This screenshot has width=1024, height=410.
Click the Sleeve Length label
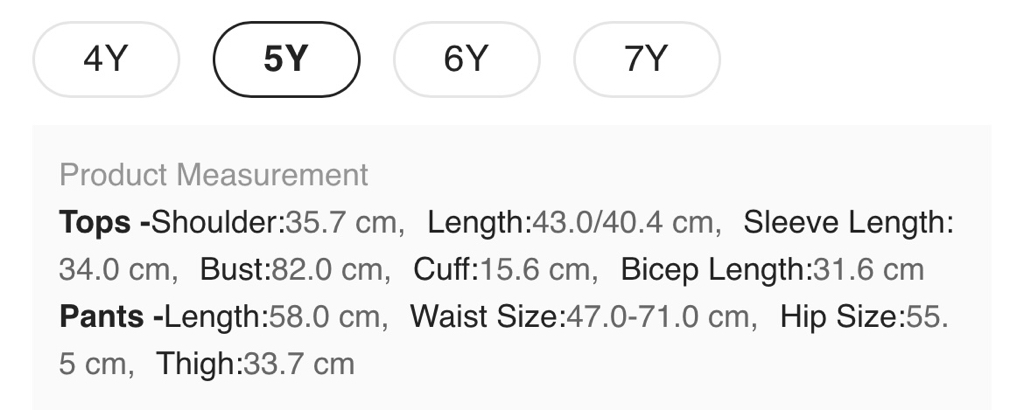(846, 222)
